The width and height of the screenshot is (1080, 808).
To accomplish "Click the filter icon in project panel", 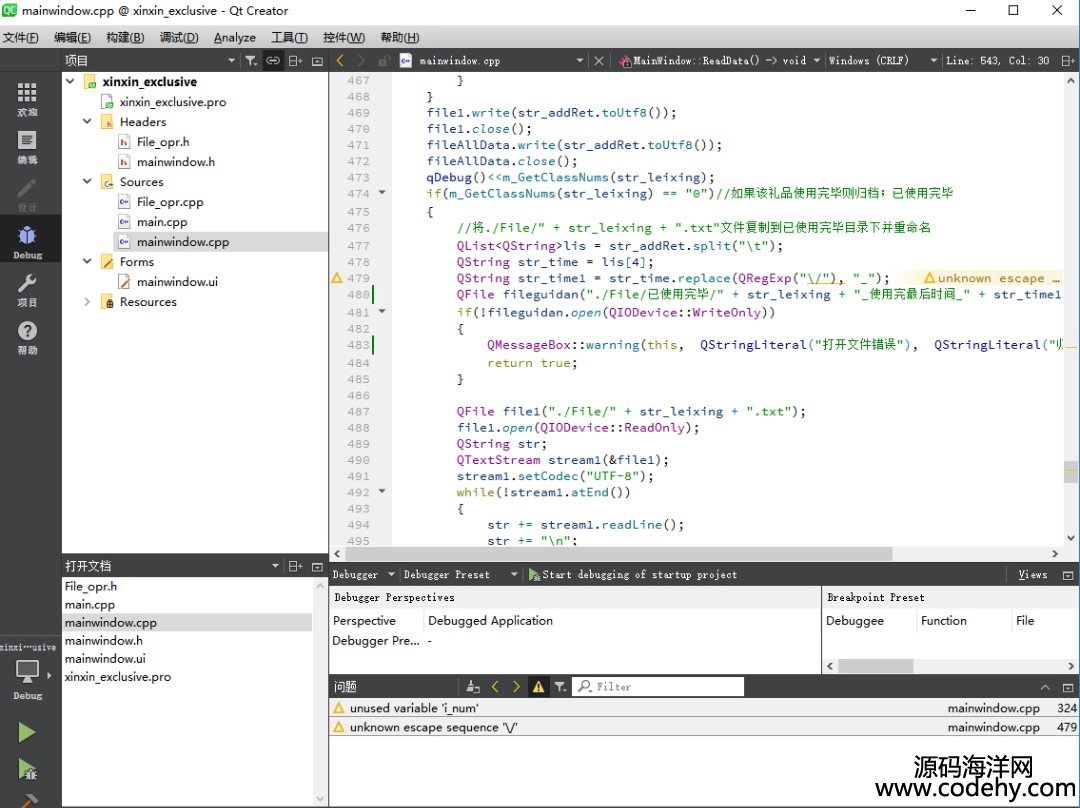I will (251, 61).
